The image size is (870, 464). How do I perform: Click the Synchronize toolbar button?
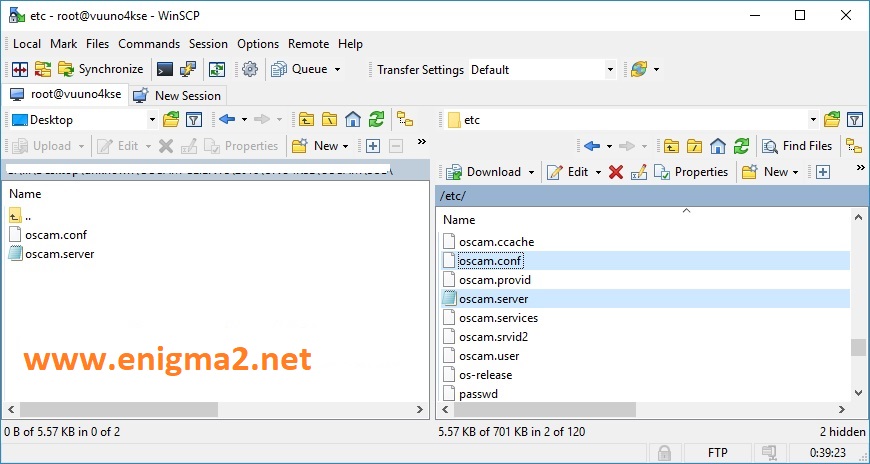click(x=100, y=69)
